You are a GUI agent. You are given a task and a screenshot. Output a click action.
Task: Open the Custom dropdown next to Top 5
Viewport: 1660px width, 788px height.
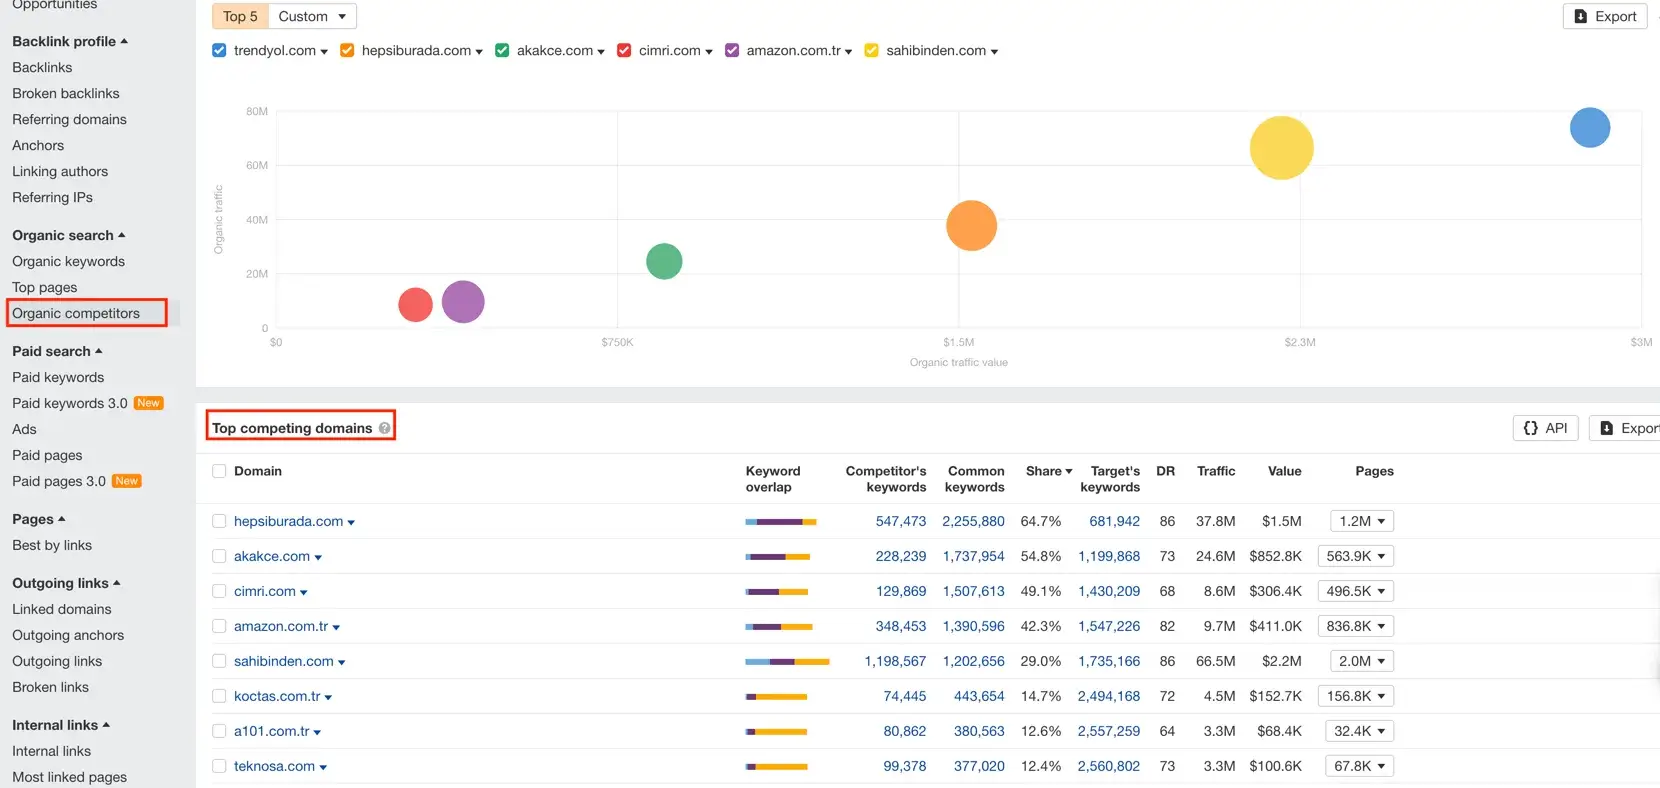coord(312,16)
